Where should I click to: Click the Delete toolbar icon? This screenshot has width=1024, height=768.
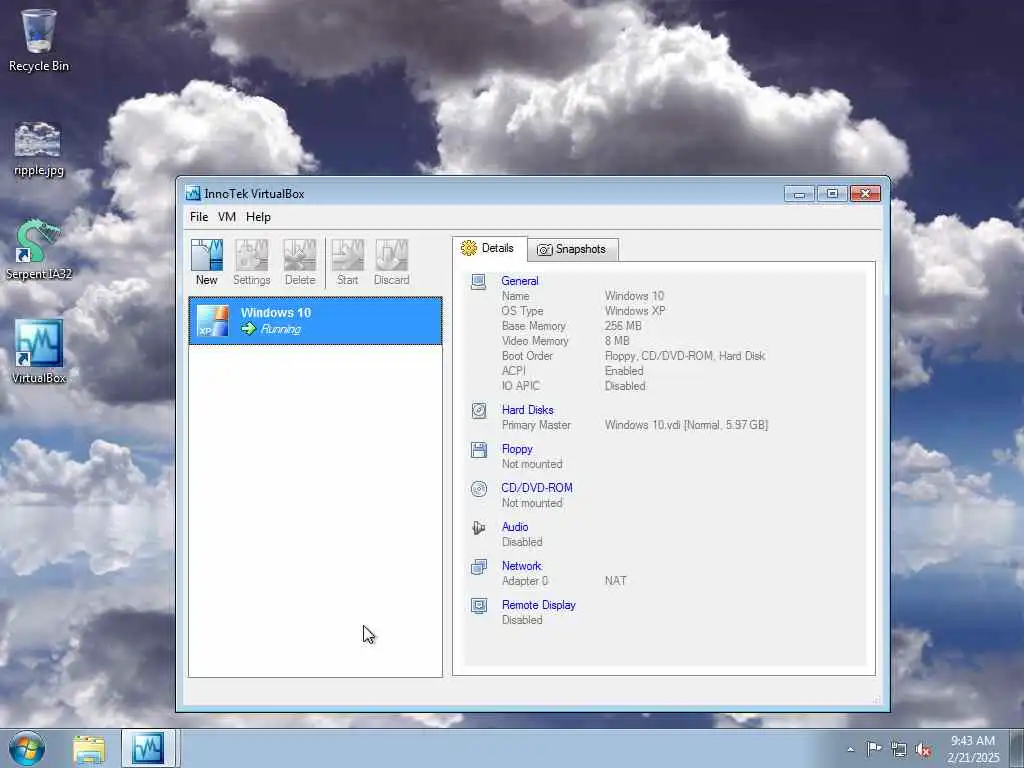tap(300, 255)
